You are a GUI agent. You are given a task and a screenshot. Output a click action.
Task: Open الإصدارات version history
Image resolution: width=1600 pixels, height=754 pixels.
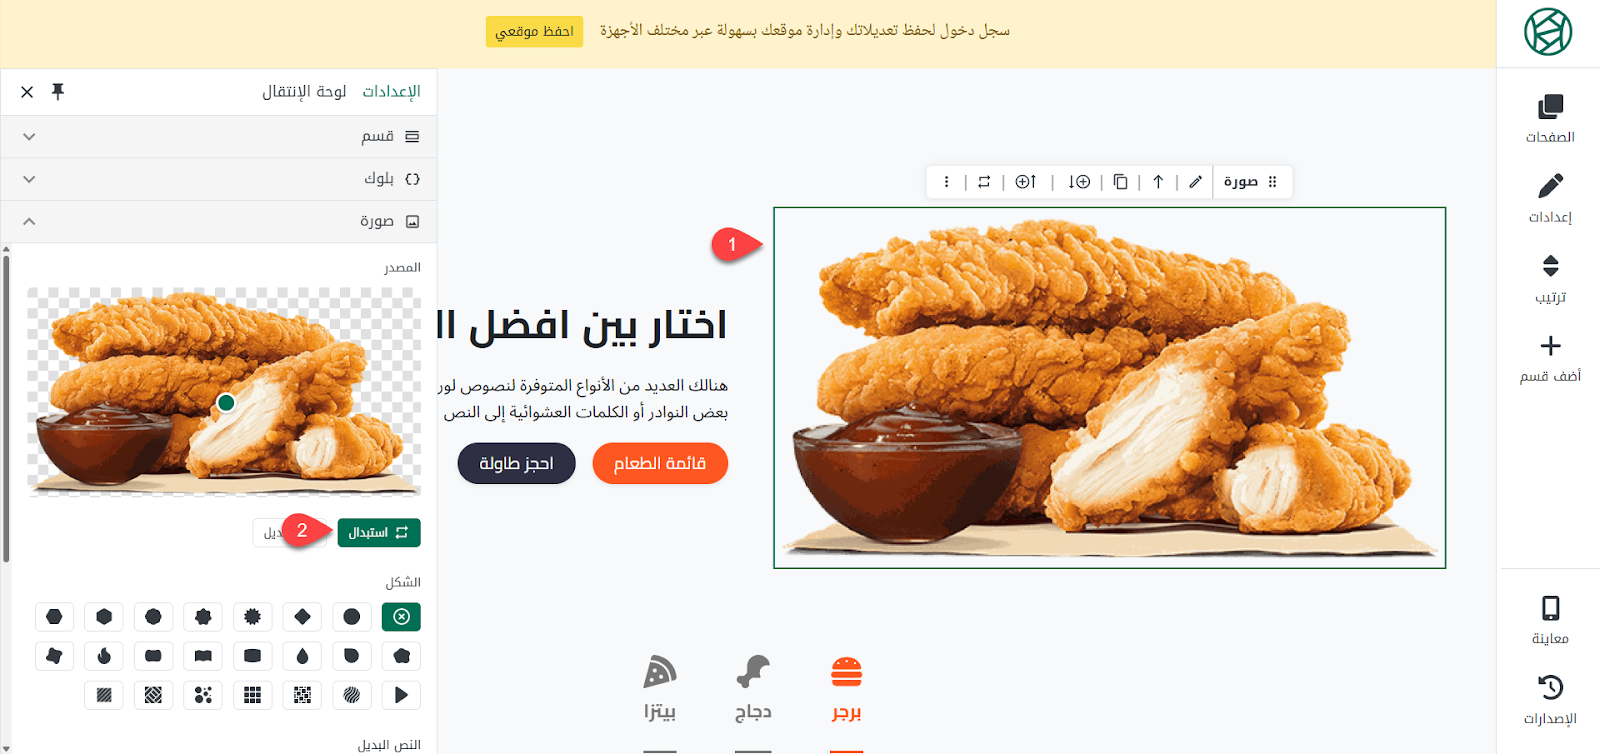(1550, 699)
